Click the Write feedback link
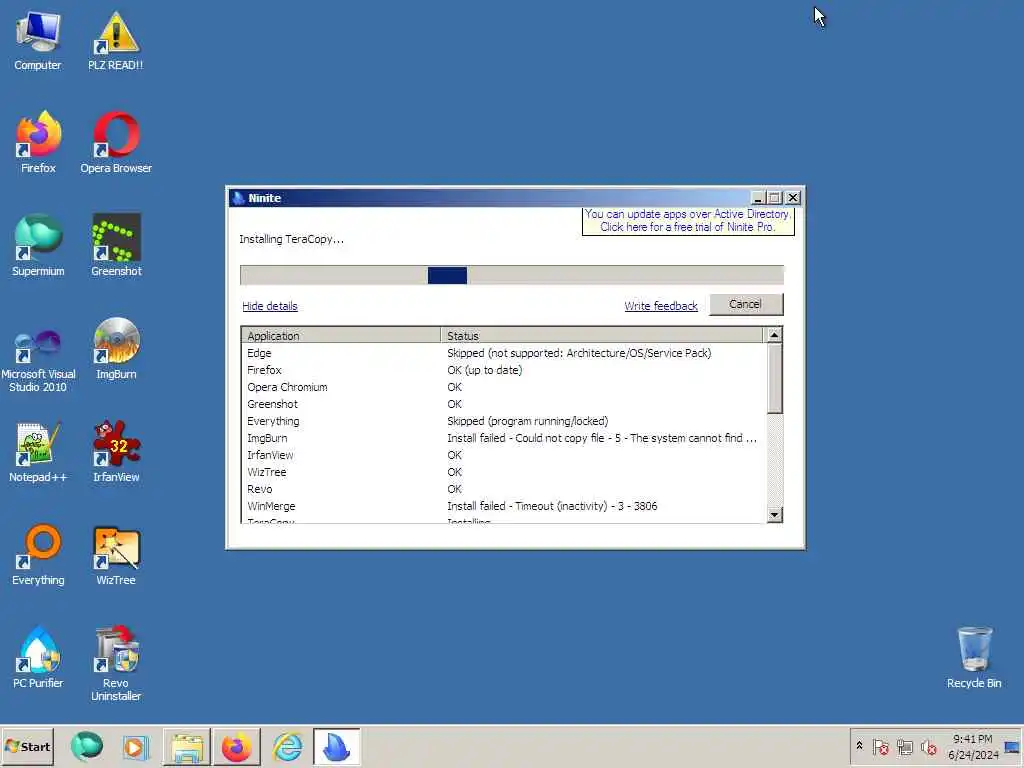 661,306
